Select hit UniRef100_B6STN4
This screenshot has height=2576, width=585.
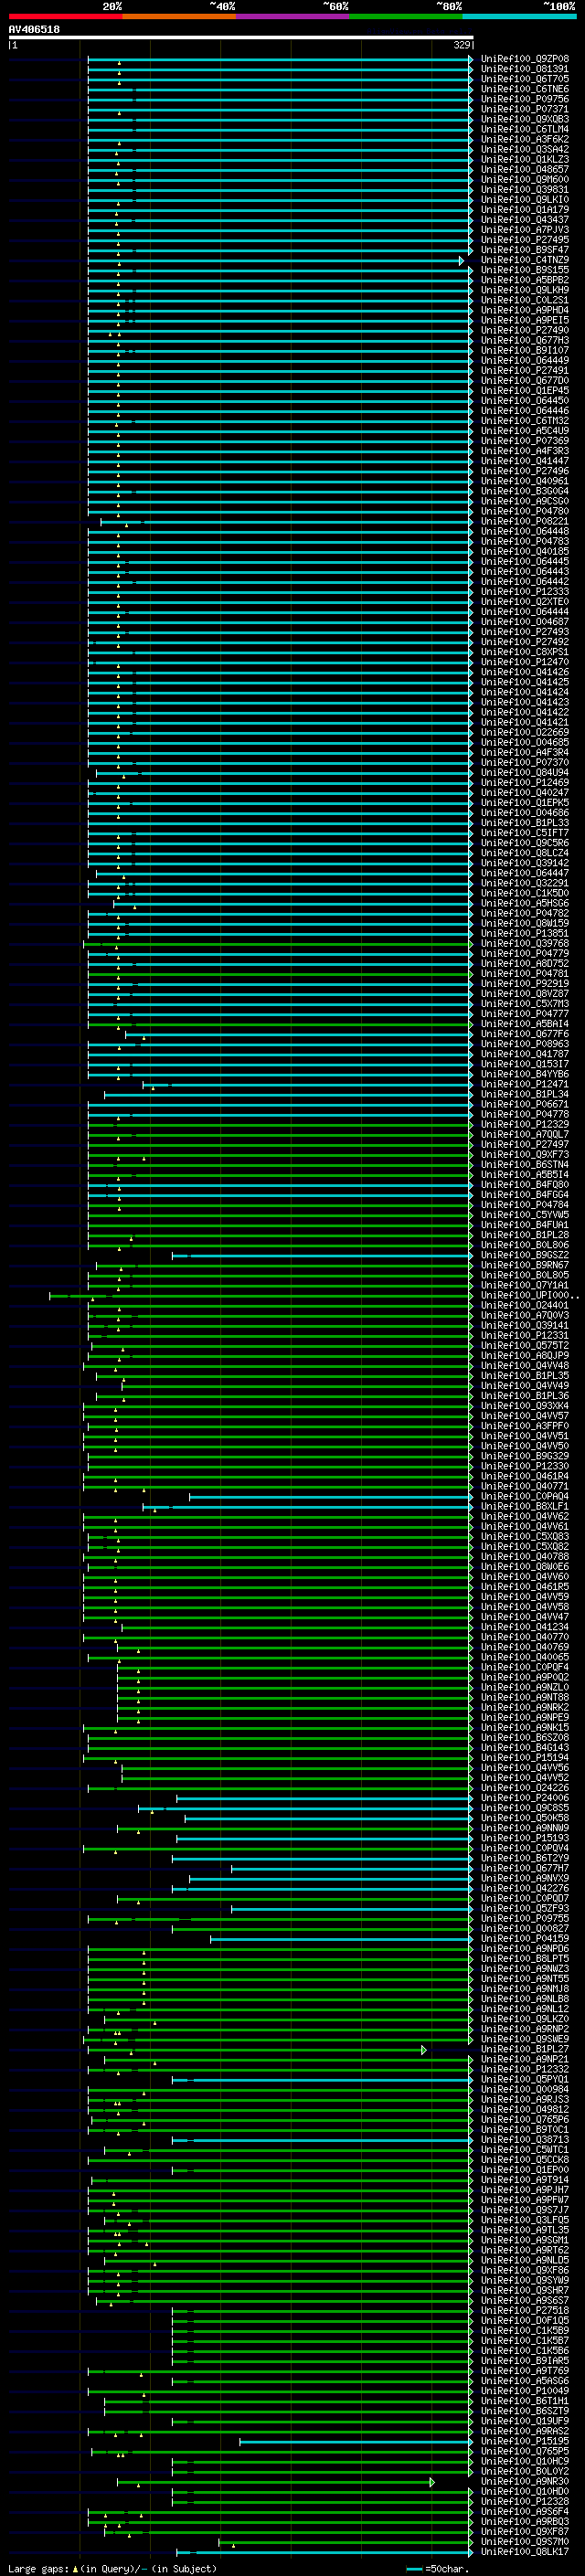[525, 1165]
